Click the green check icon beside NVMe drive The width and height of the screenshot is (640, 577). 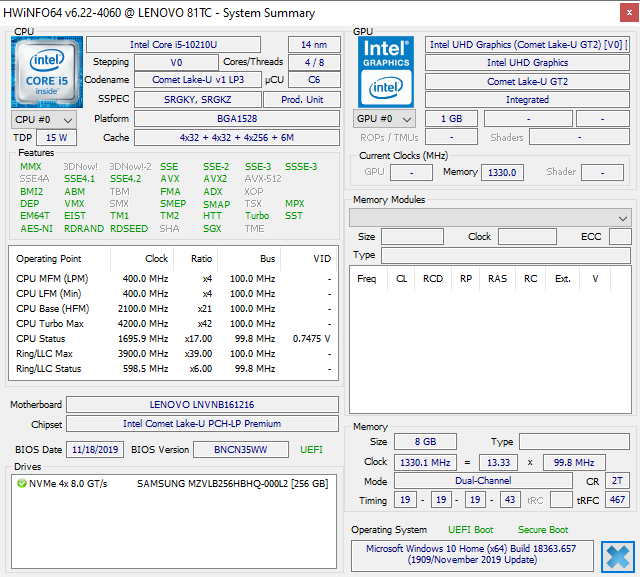click(x=21, y=484)
